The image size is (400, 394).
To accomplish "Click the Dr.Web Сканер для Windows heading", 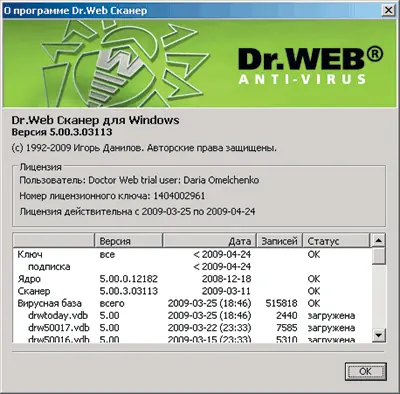I will (x=95, y=120).
